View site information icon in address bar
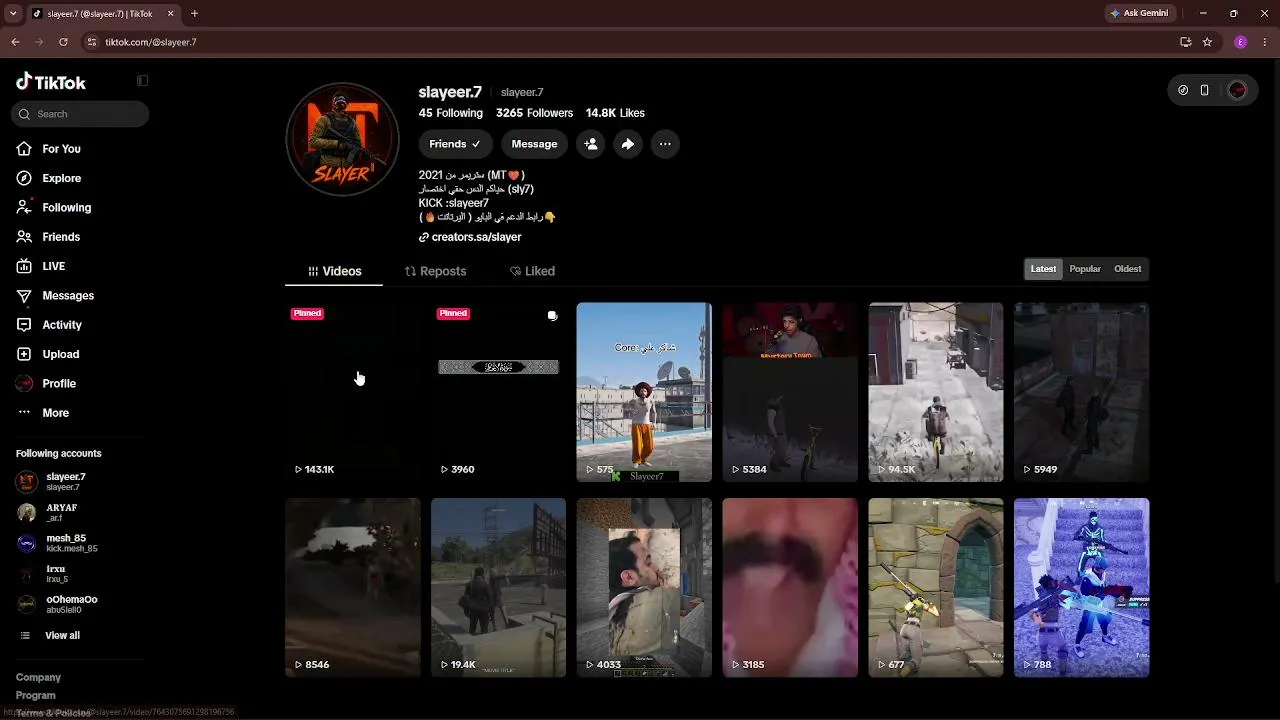The width and height of the screenshot is (1280, 720). (x=92, y=42)
